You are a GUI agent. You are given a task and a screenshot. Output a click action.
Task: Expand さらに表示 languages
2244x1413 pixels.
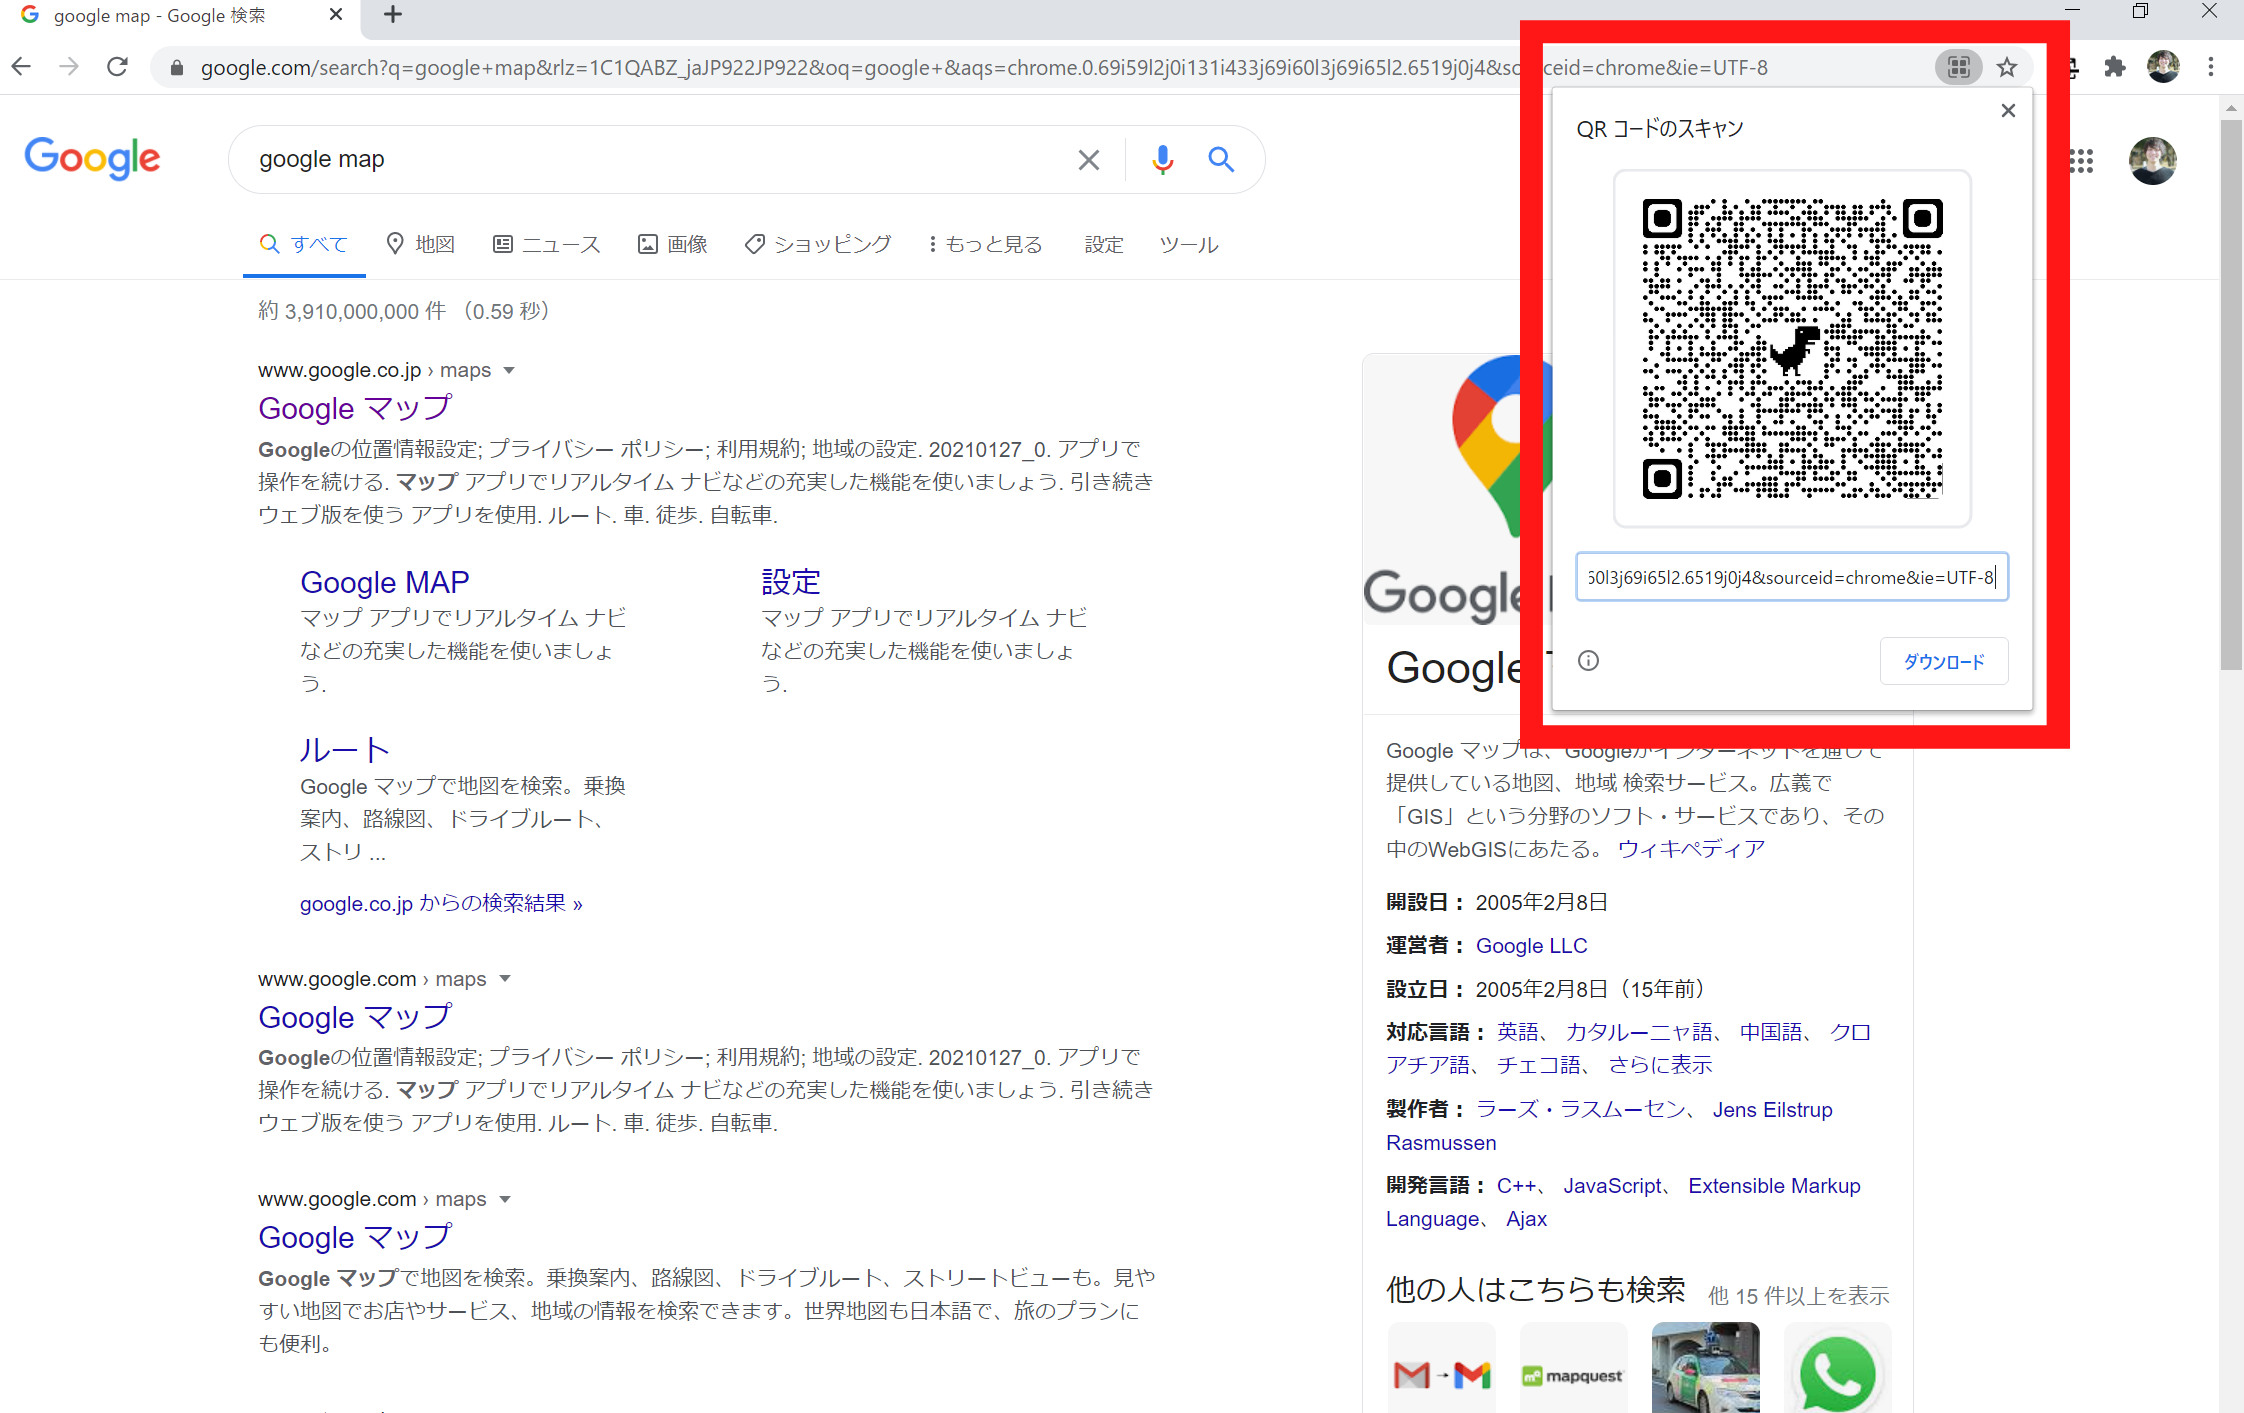tap(1660, 1064)
